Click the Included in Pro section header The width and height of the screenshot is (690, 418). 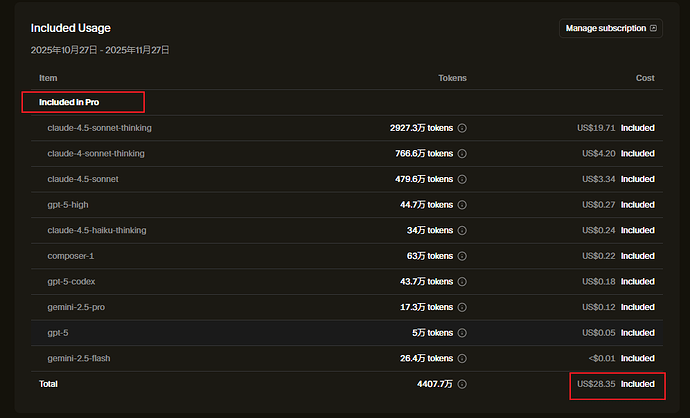69,102
